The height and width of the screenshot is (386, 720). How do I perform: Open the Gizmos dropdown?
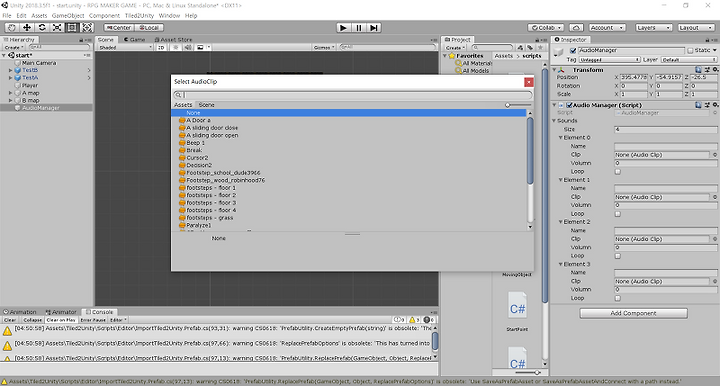pos(323,47)
